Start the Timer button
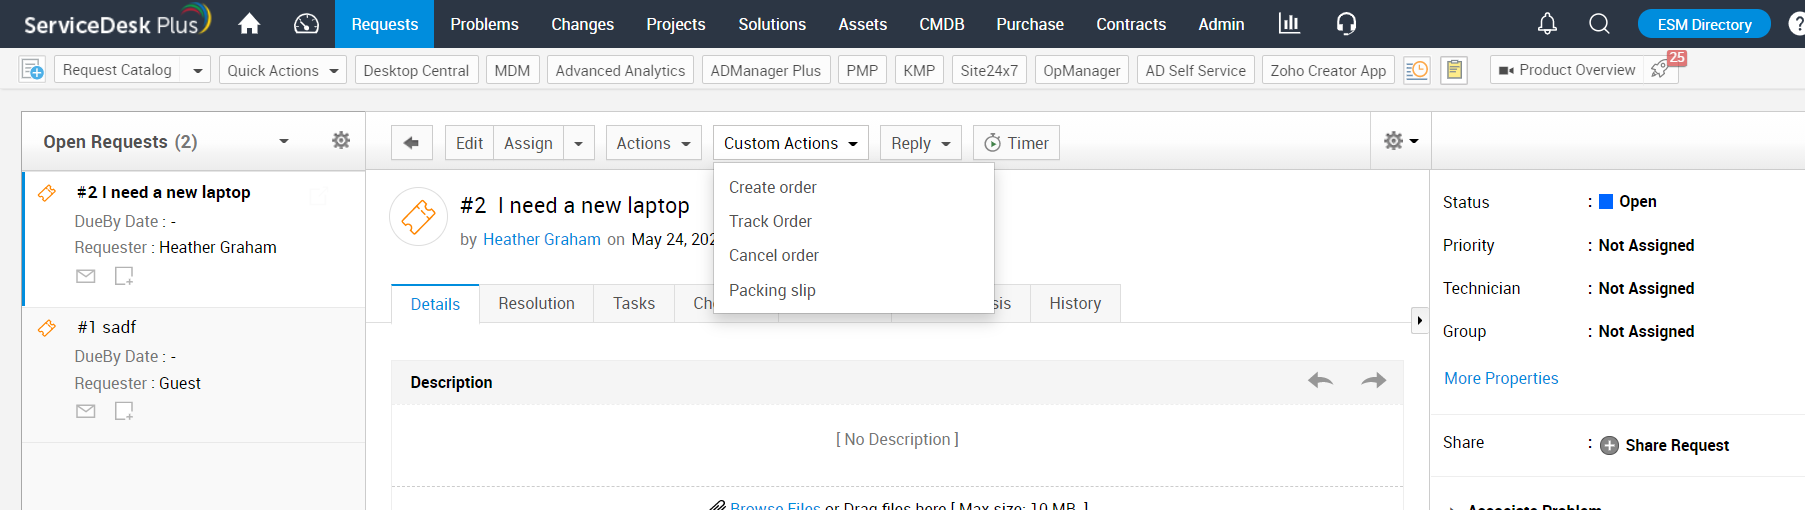Image resolution: width=1805 pixels, height=510 pixels. click(1016, 143)
